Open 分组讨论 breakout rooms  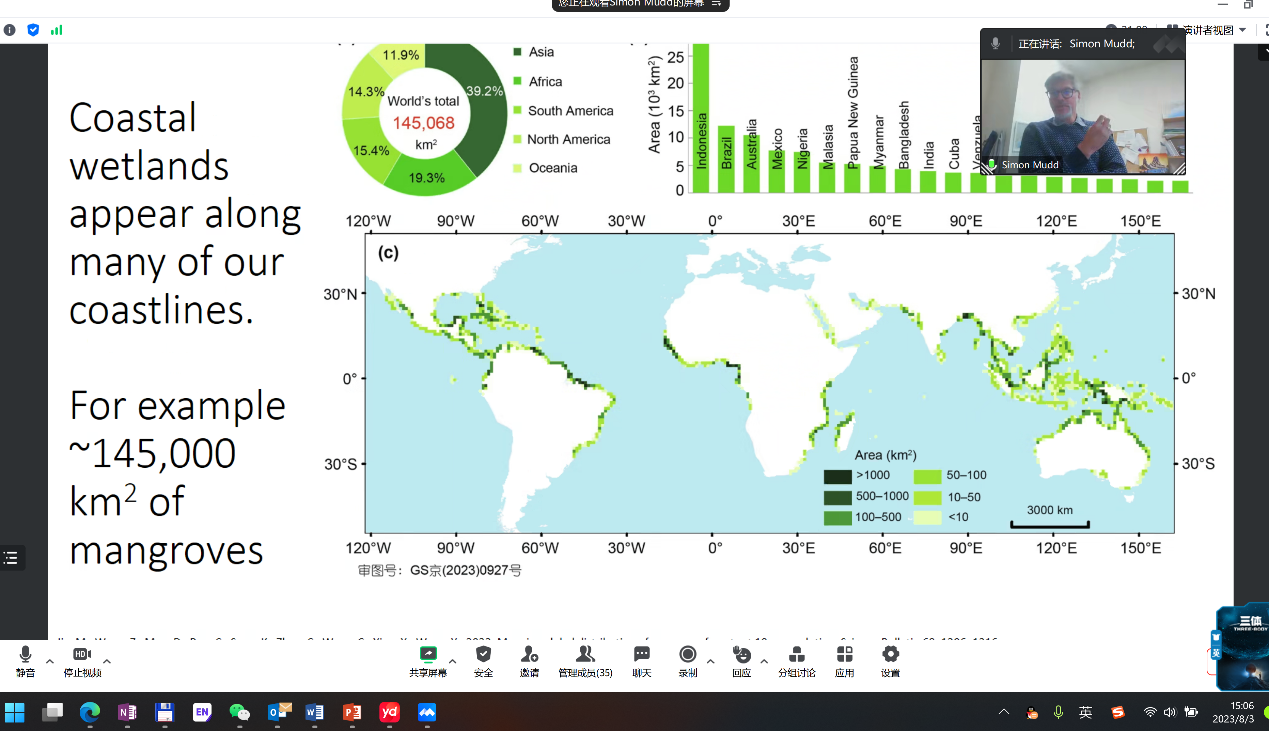click(797, 655)
